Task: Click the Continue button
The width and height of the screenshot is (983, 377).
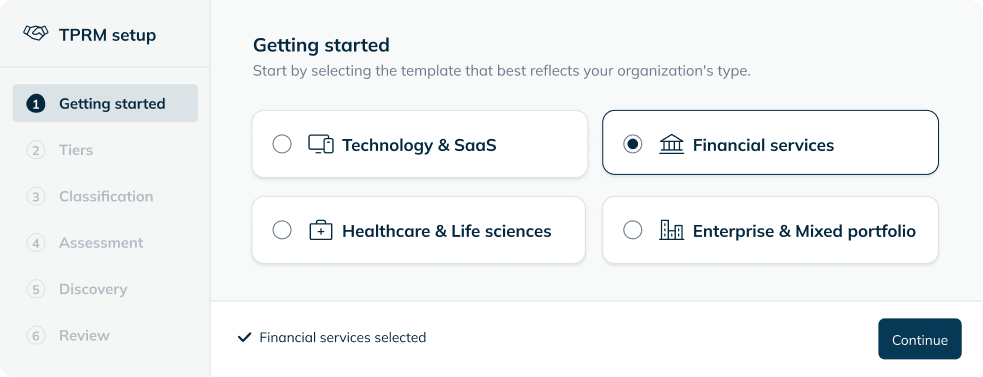Action: 920,339
